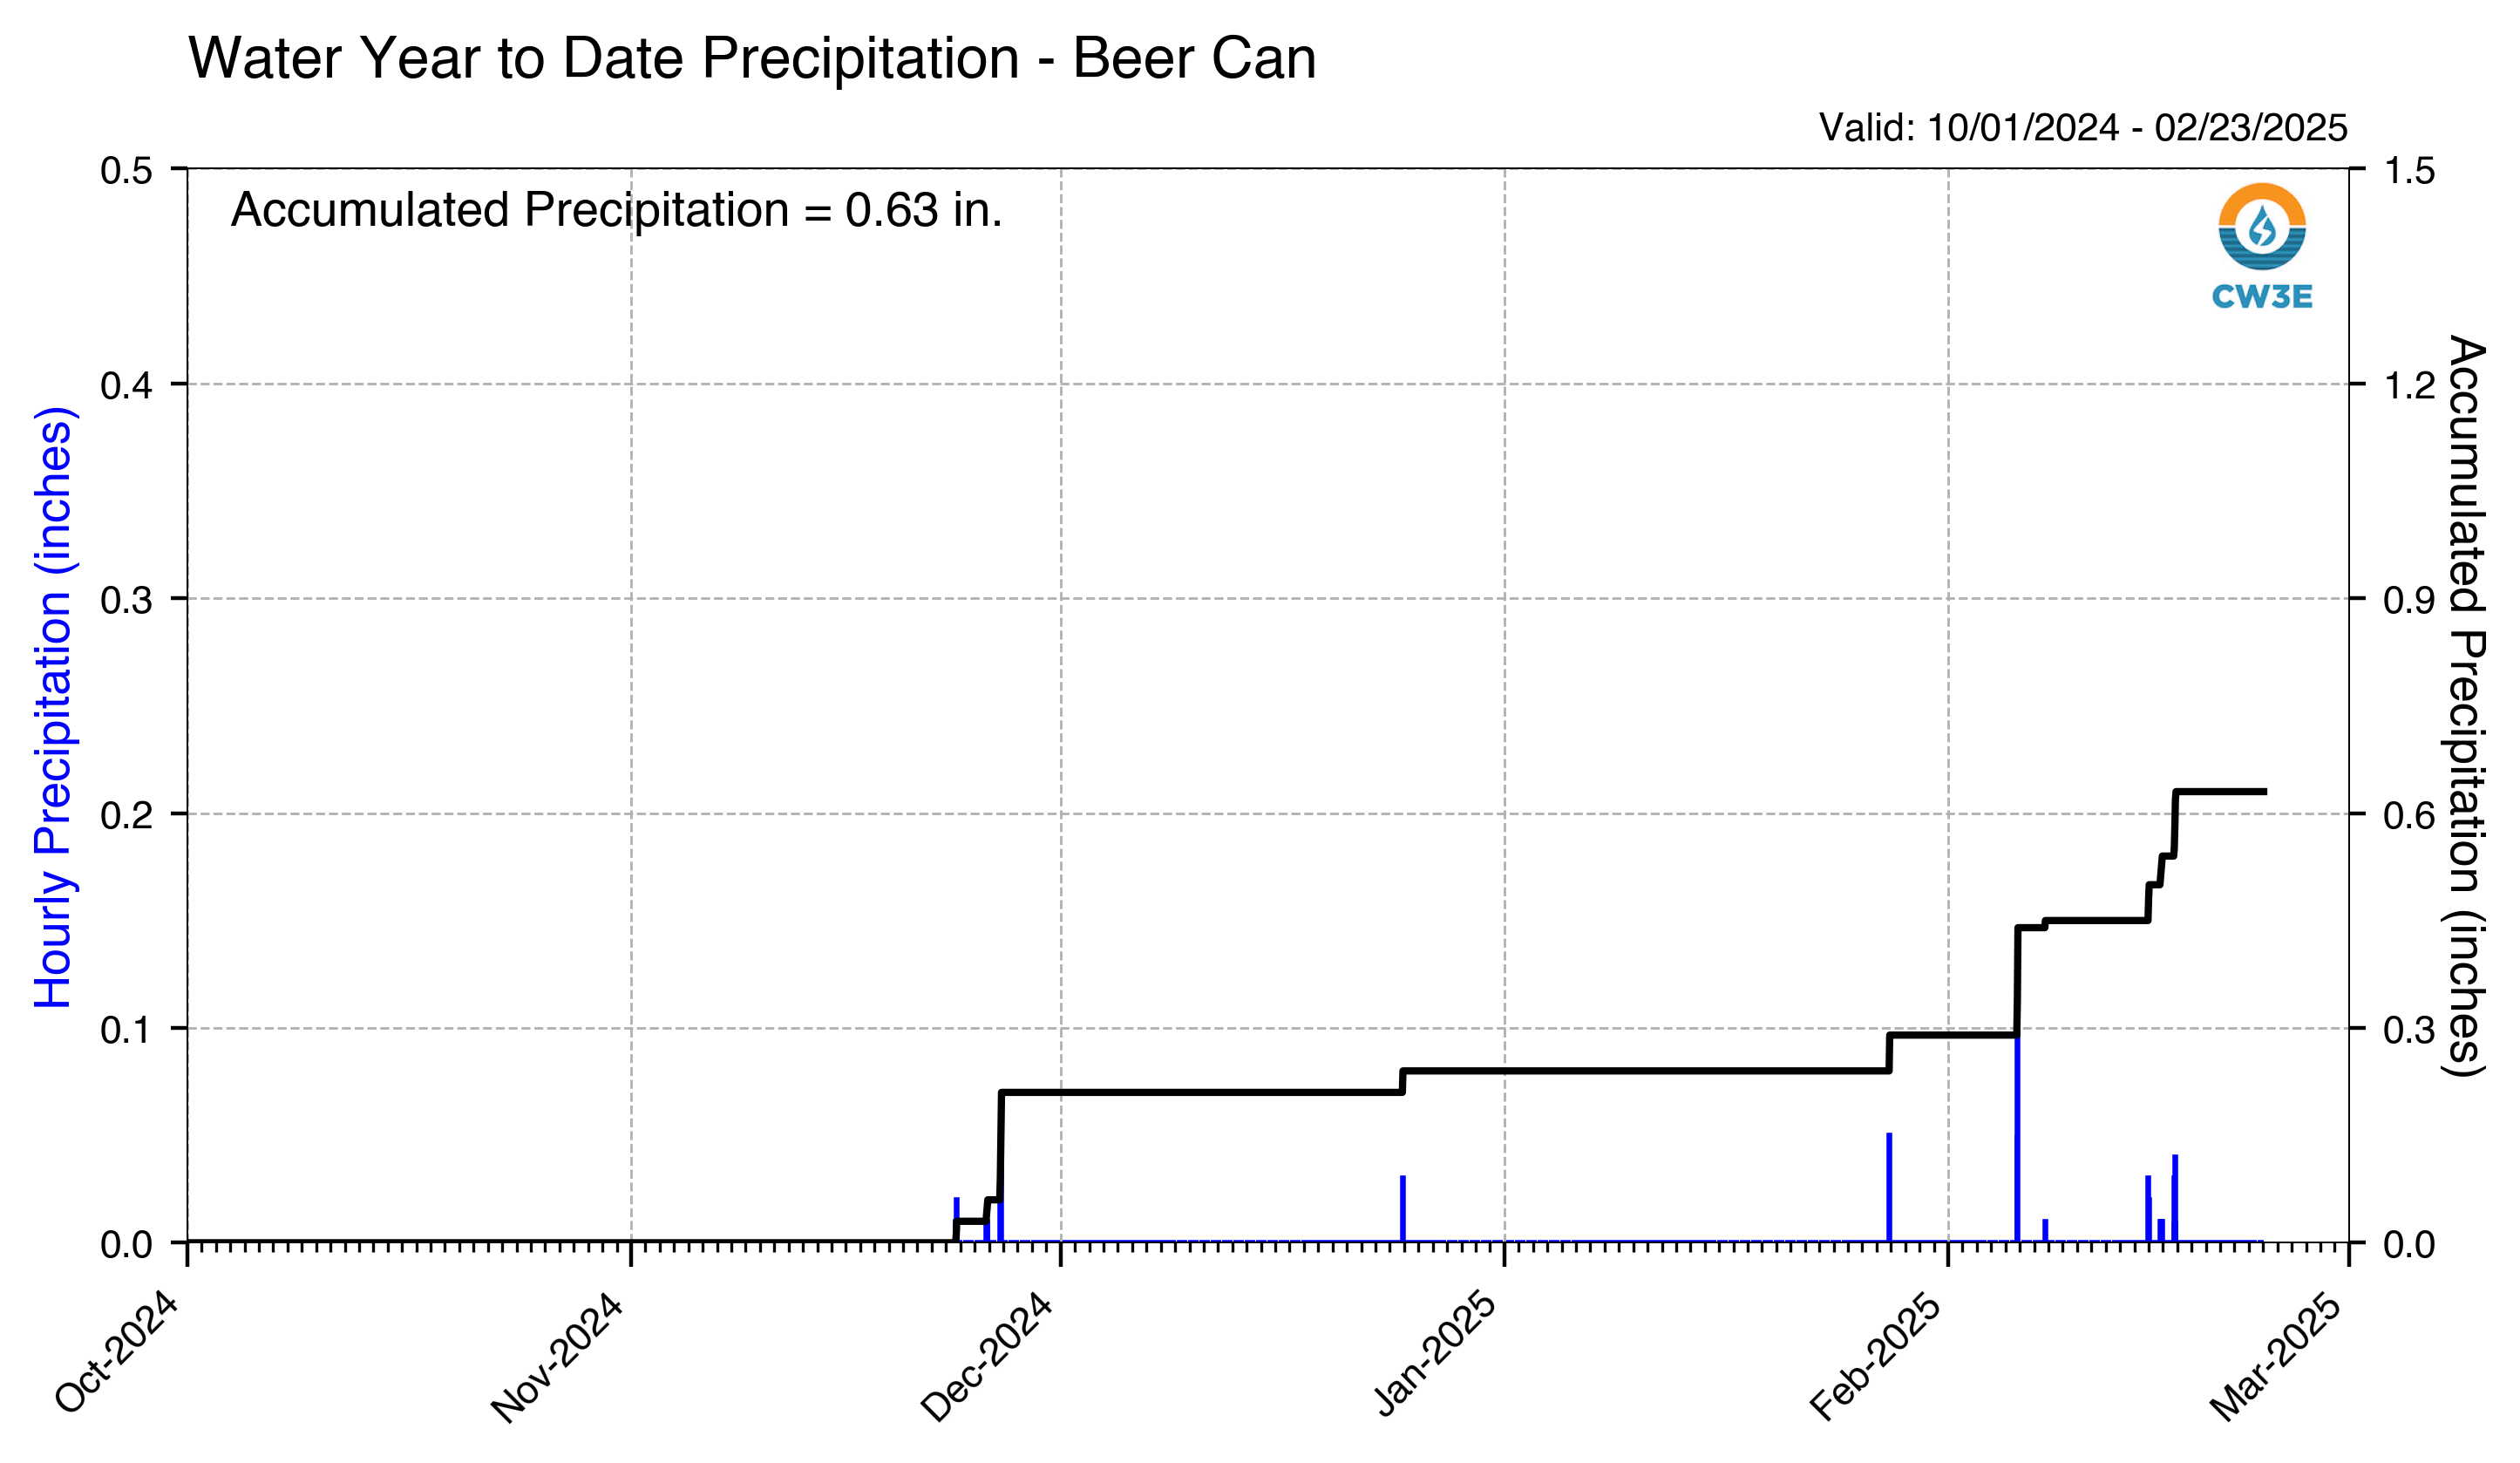Screen dimensions: 2520x1463
Task: Click the 0.5 tick label on left axis
Action: [x=126, y=170]
